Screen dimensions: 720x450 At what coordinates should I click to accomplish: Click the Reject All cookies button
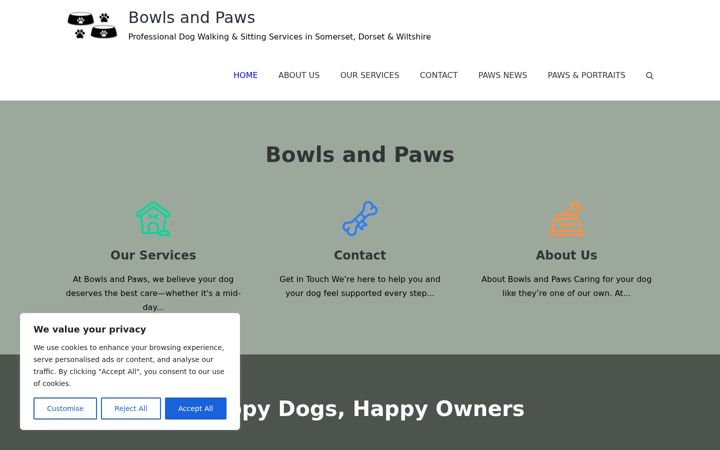pos(131,408)
